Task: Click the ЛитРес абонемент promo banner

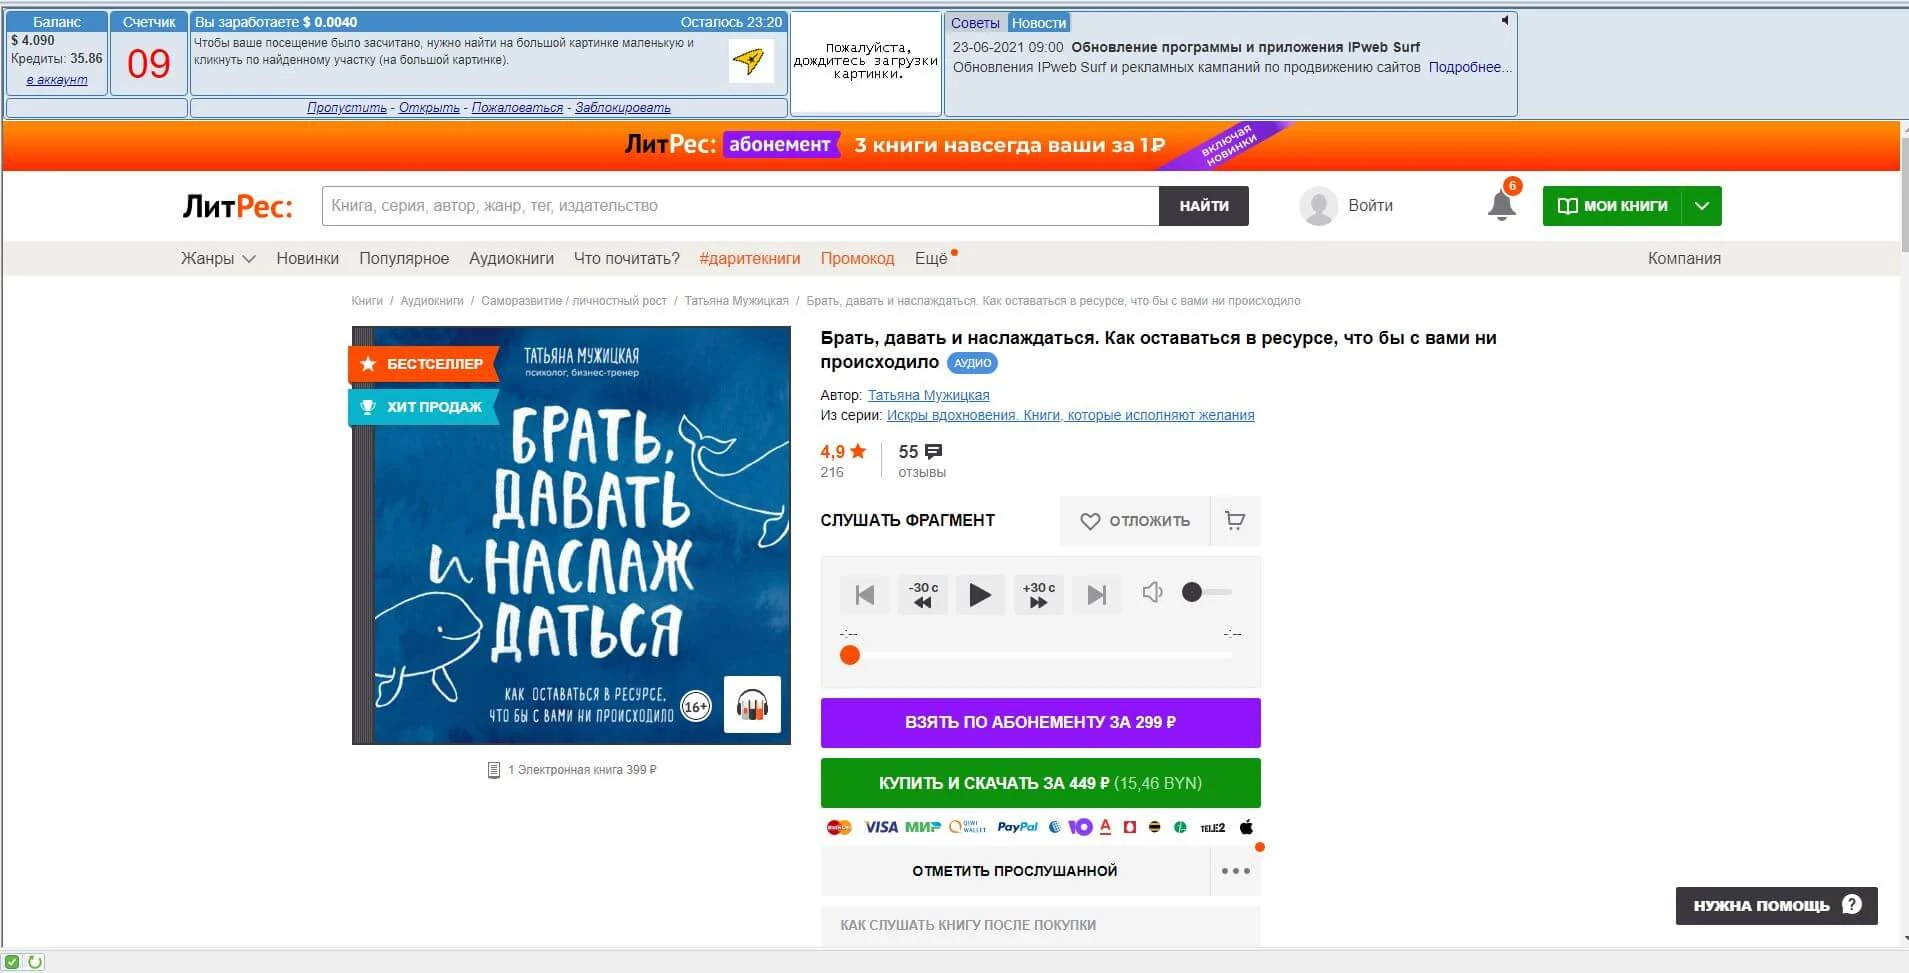Action: pos(950,145)
